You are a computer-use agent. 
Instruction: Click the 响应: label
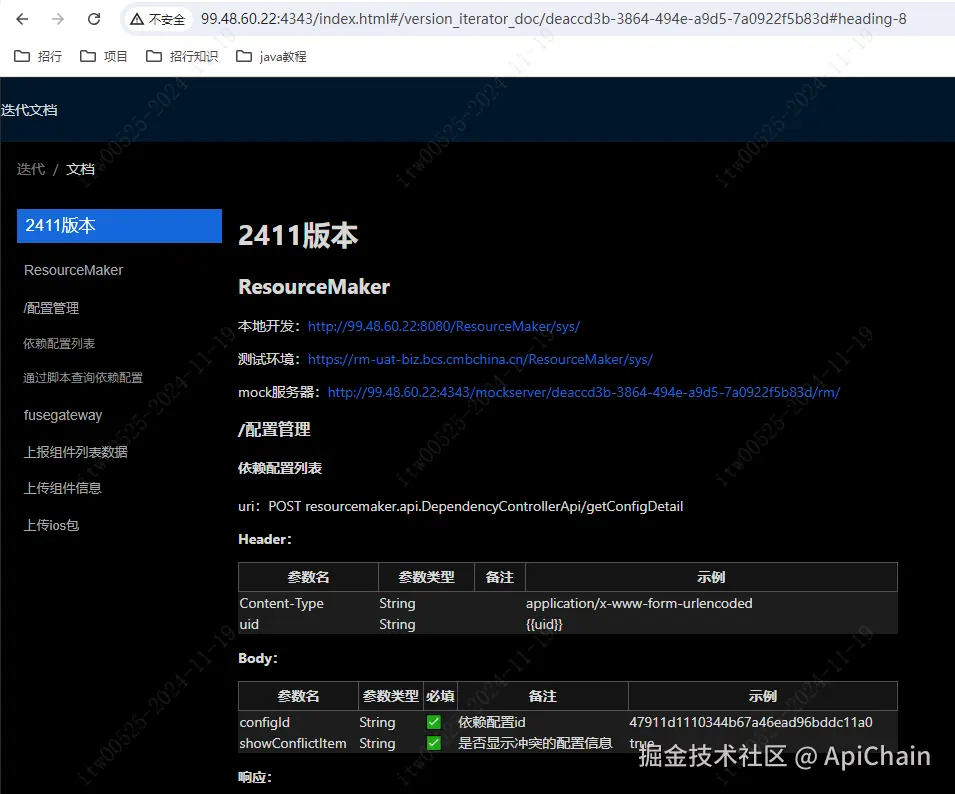point(255,777)
